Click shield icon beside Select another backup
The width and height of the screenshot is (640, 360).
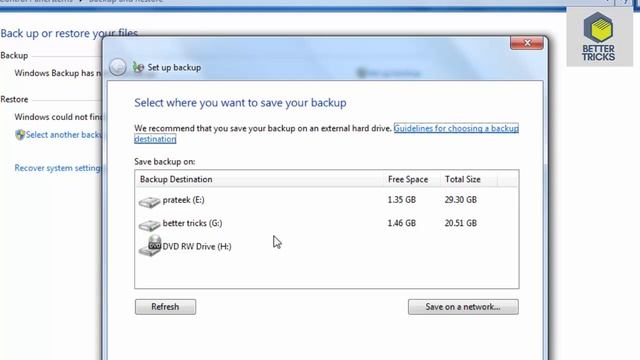coord(20,135)
